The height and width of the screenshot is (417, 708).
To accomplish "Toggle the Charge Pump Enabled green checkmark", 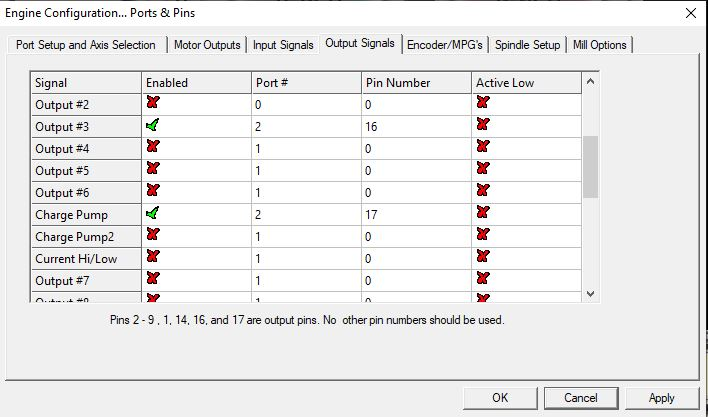I will point(153,213).
